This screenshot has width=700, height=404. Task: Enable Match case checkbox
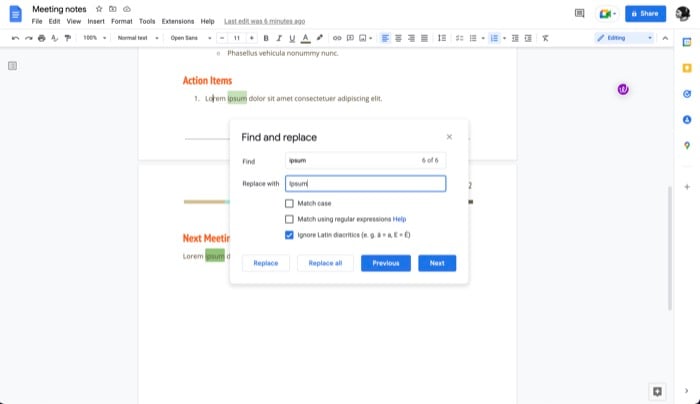(289, 204)
